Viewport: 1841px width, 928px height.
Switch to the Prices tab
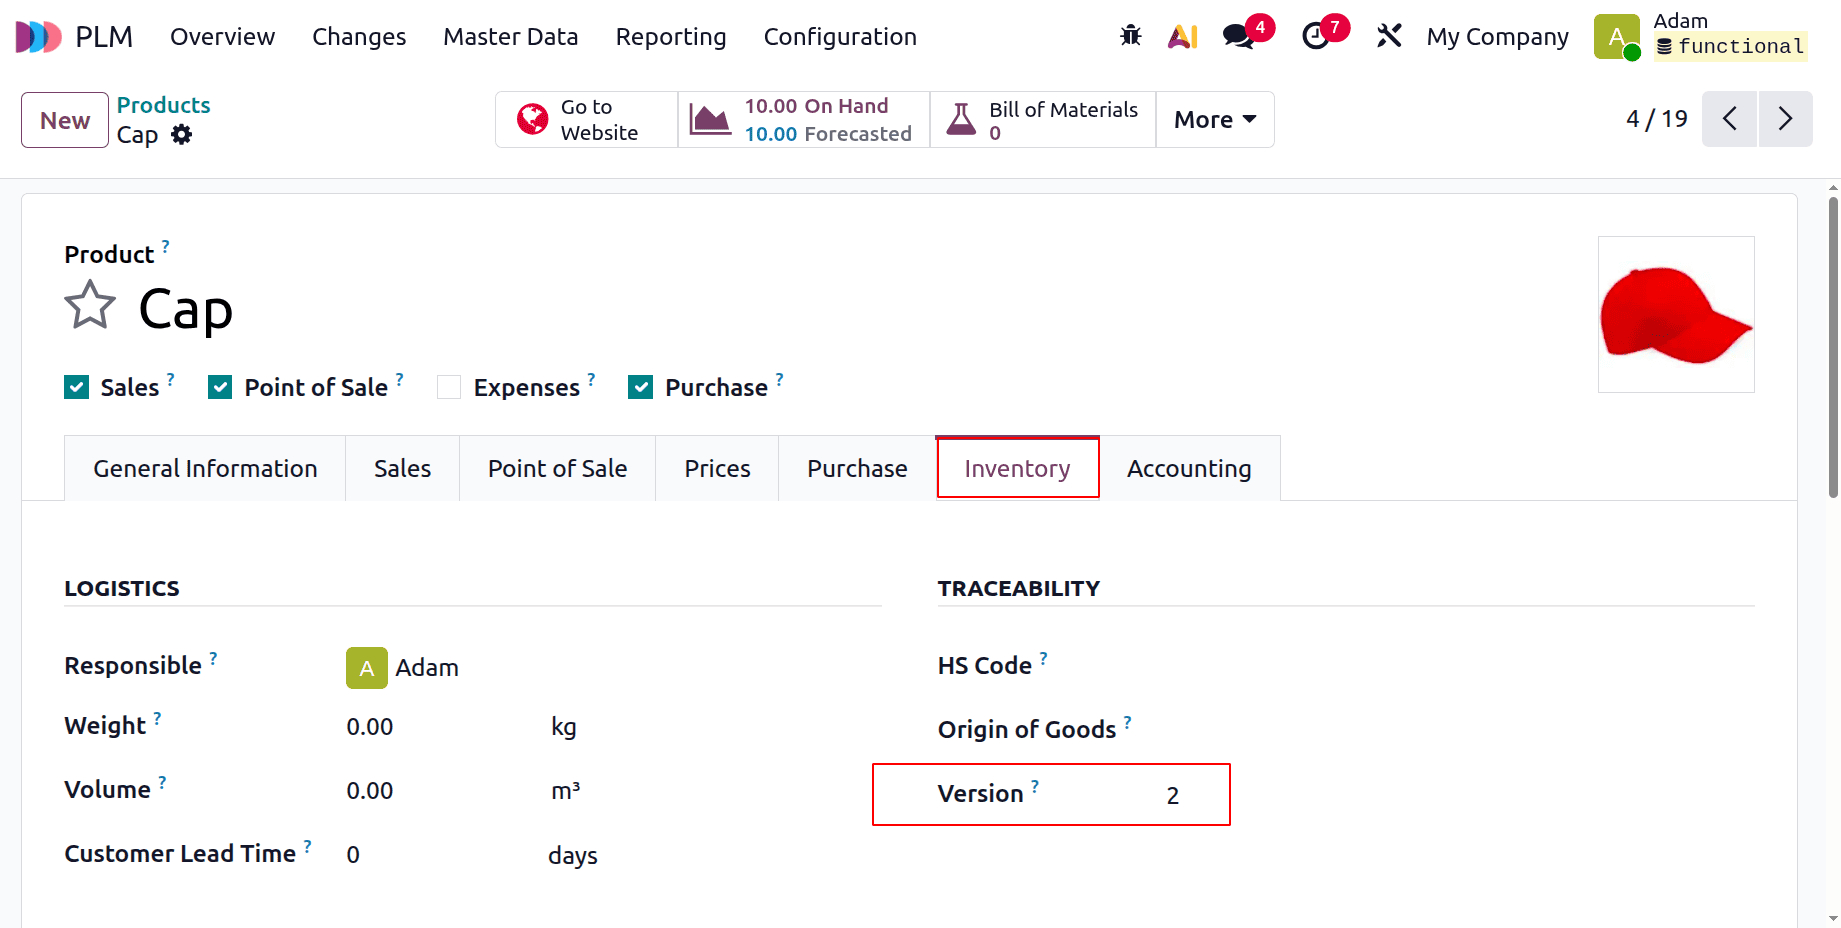(717, 468)
